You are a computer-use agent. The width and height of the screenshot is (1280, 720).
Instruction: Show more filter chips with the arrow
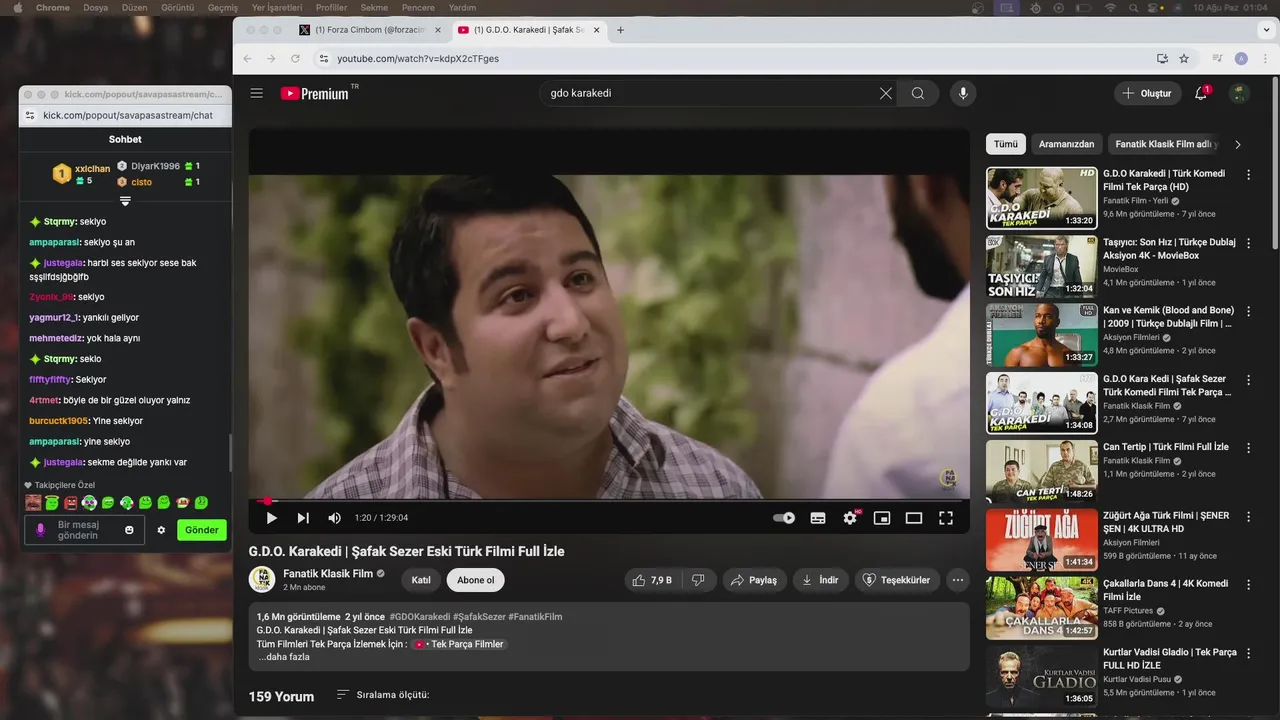coord(1238,144)
